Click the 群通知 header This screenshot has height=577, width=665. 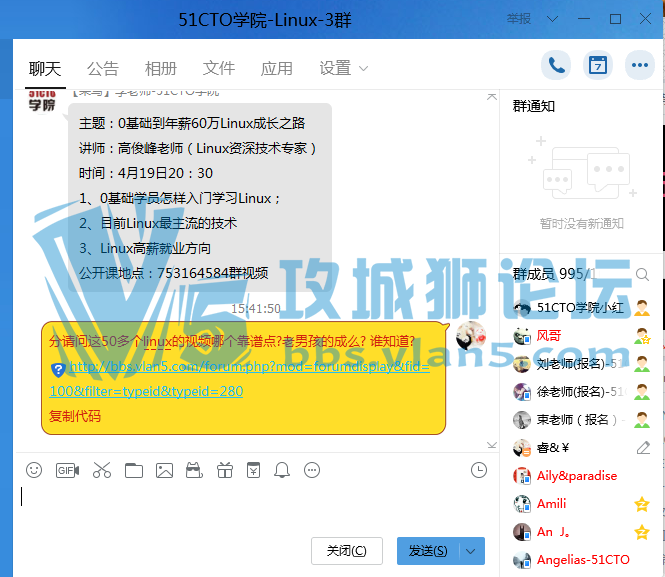click(534, 106)
